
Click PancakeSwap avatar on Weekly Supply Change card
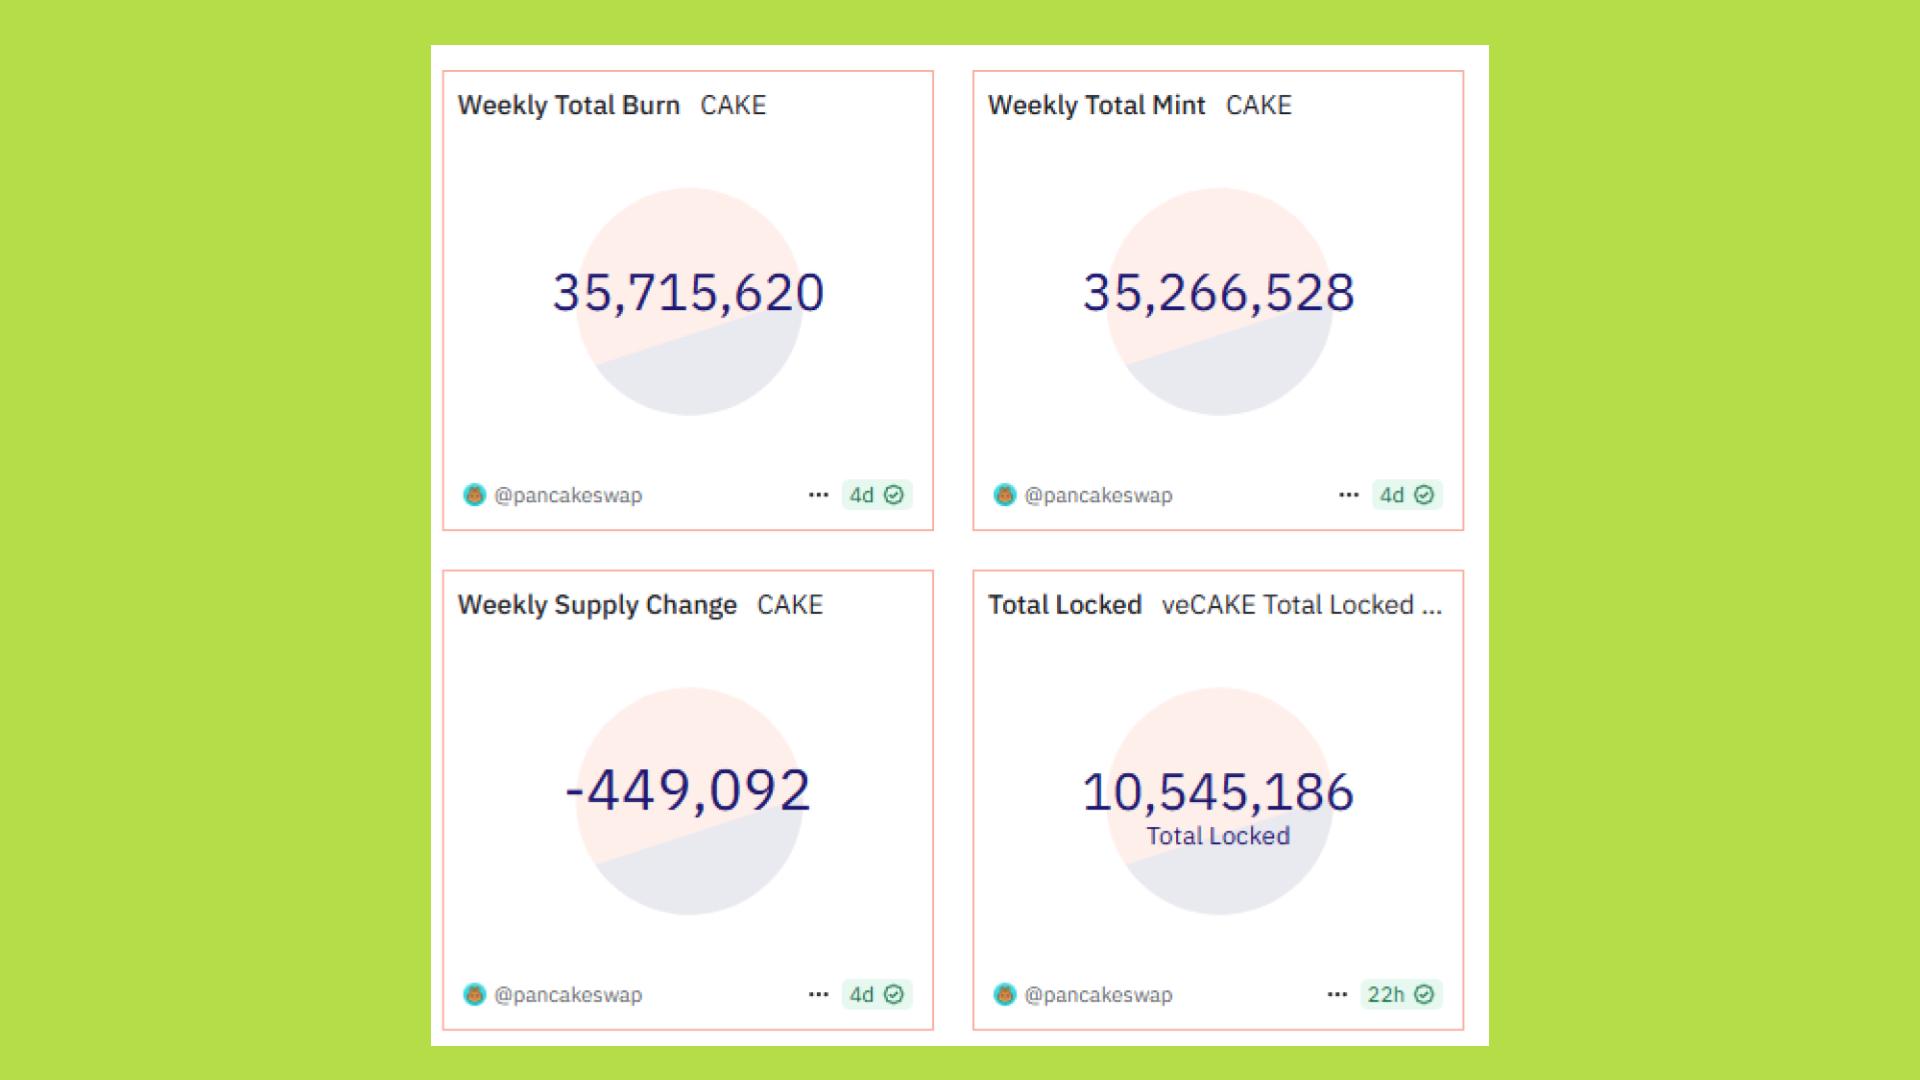tap(474, 995)
